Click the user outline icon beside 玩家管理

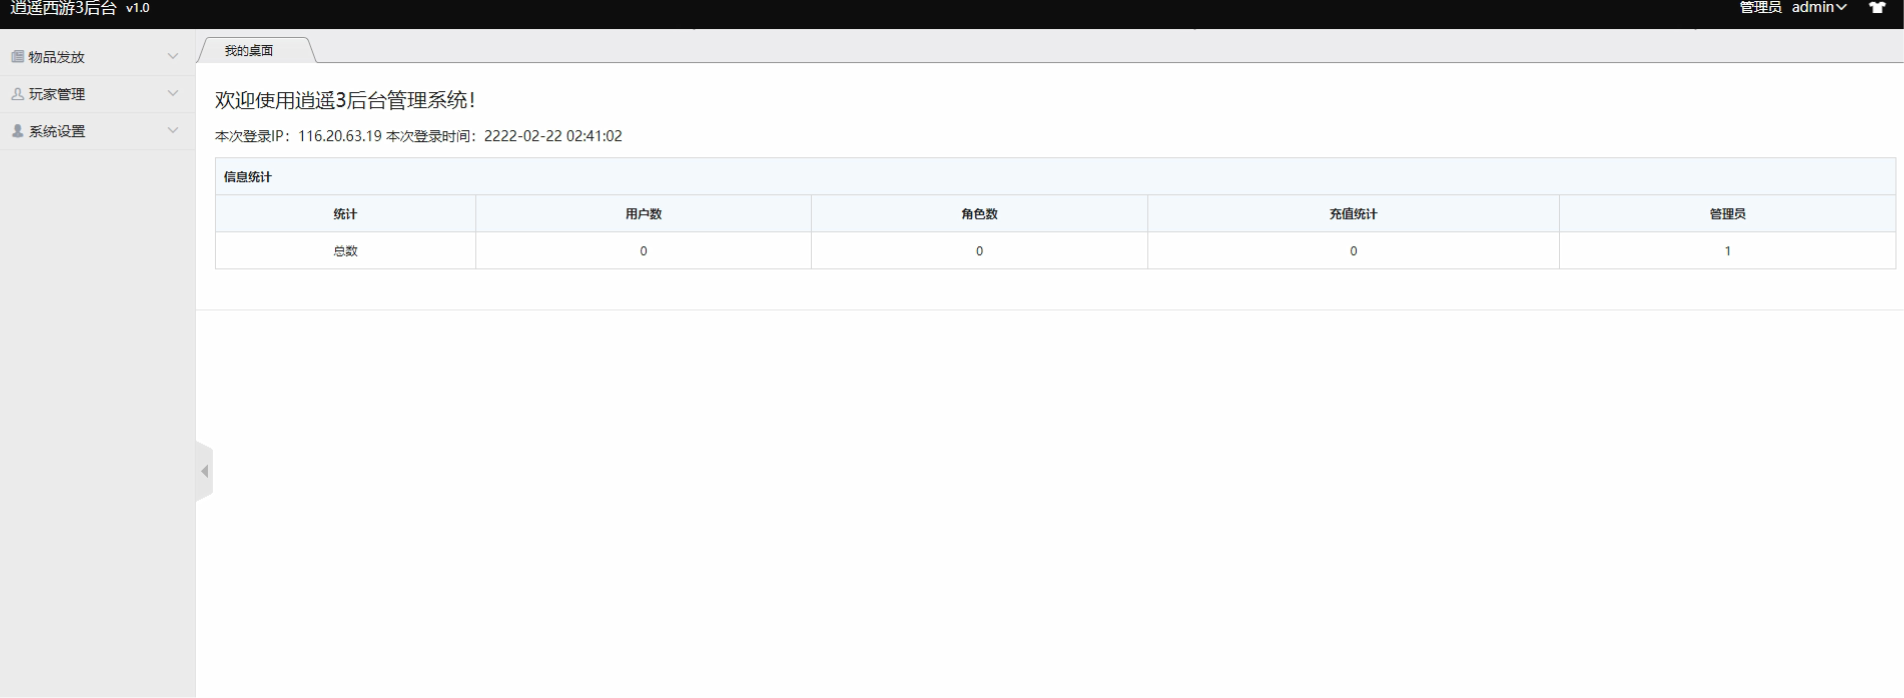click(17, 94)
